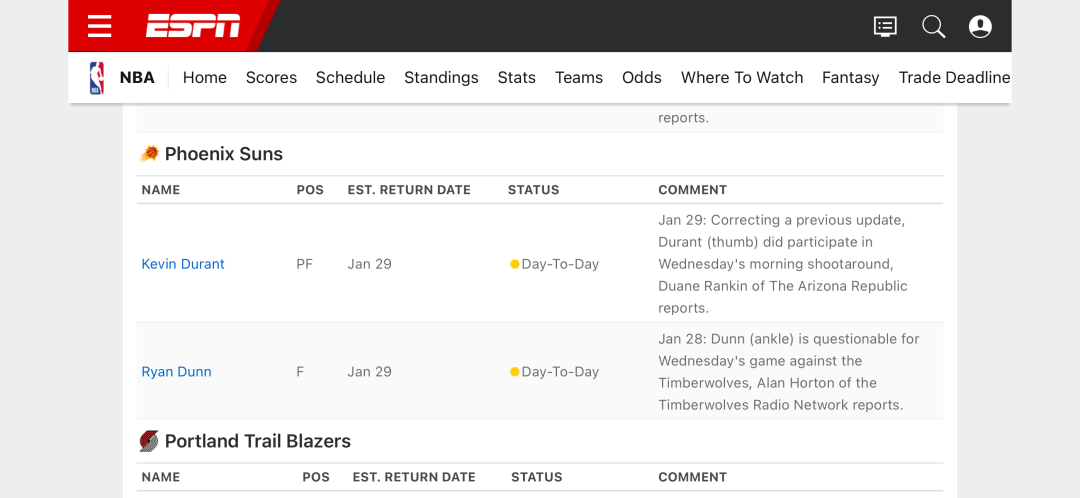View the Standings tab
1080x498 pixels.
point(442,78)
